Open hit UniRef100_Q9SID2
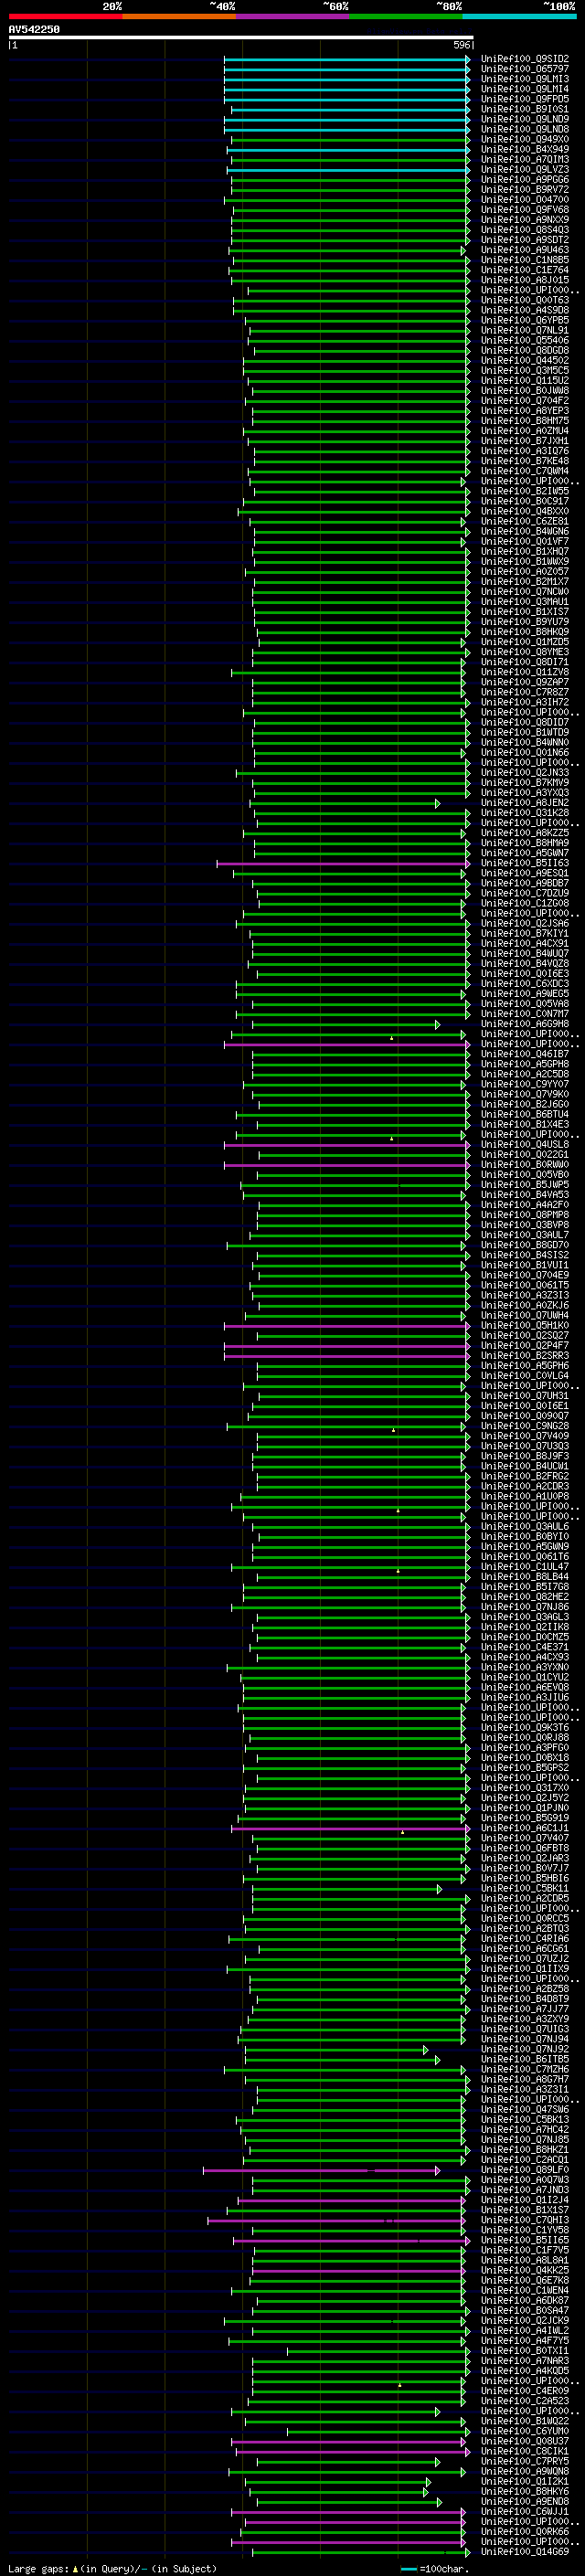This screenshot has height=2576, width=585. point(525,59)
